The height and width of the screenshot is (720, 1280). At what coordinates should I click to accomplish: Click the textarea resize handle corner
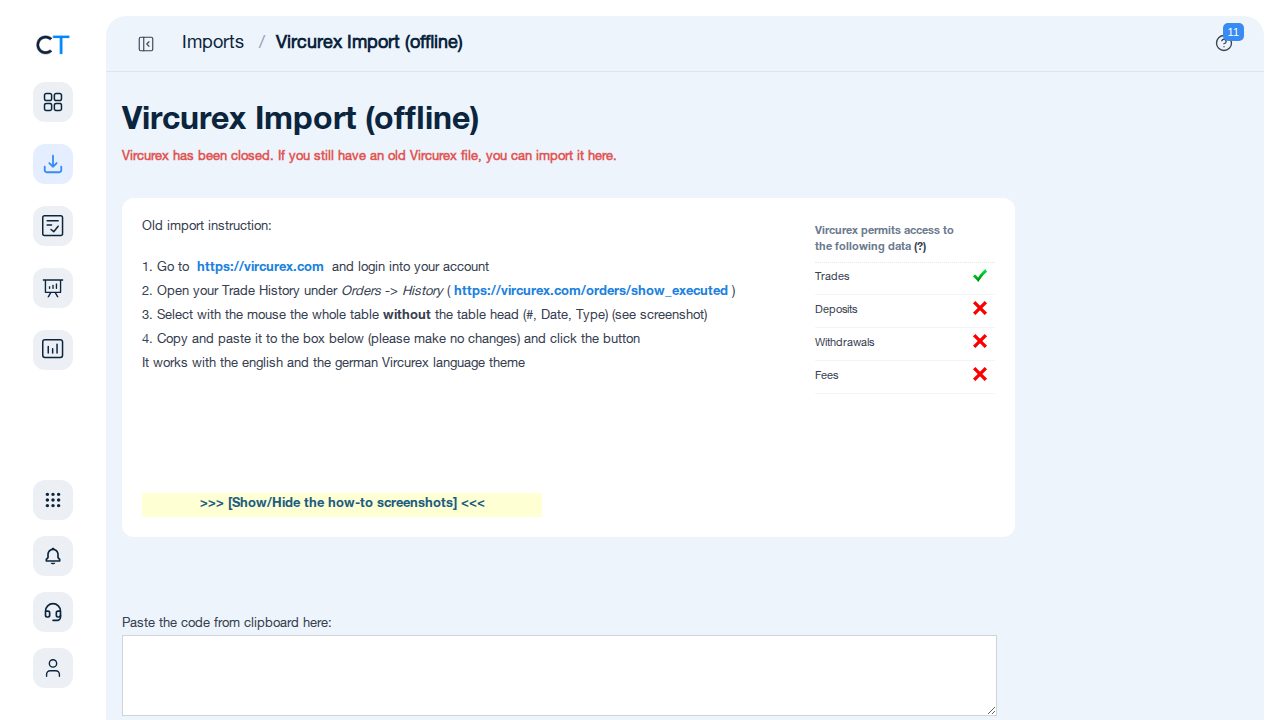[x=991, y=710]
